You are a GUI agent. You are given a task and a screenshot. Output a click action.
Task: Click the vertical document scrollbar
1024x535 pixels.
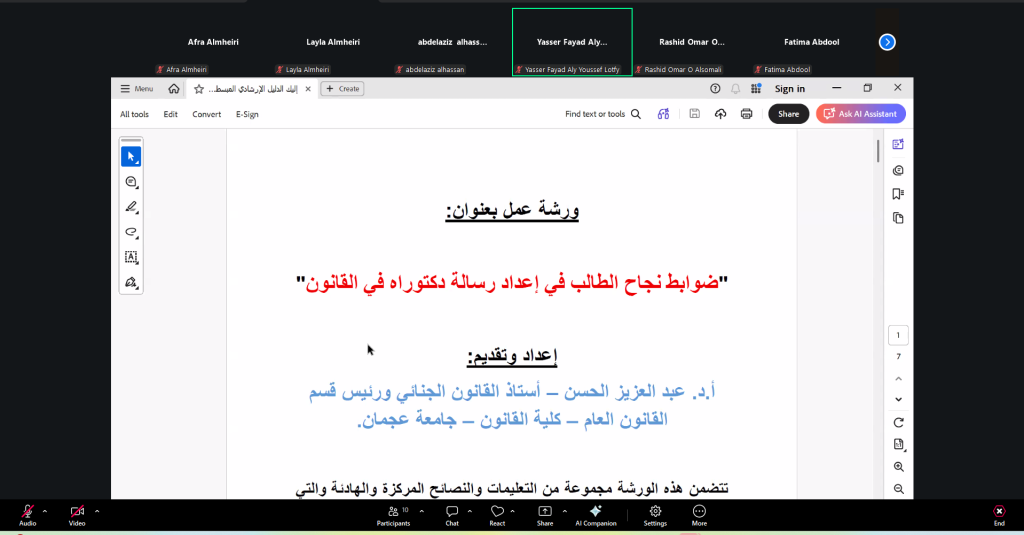point(878,151)
